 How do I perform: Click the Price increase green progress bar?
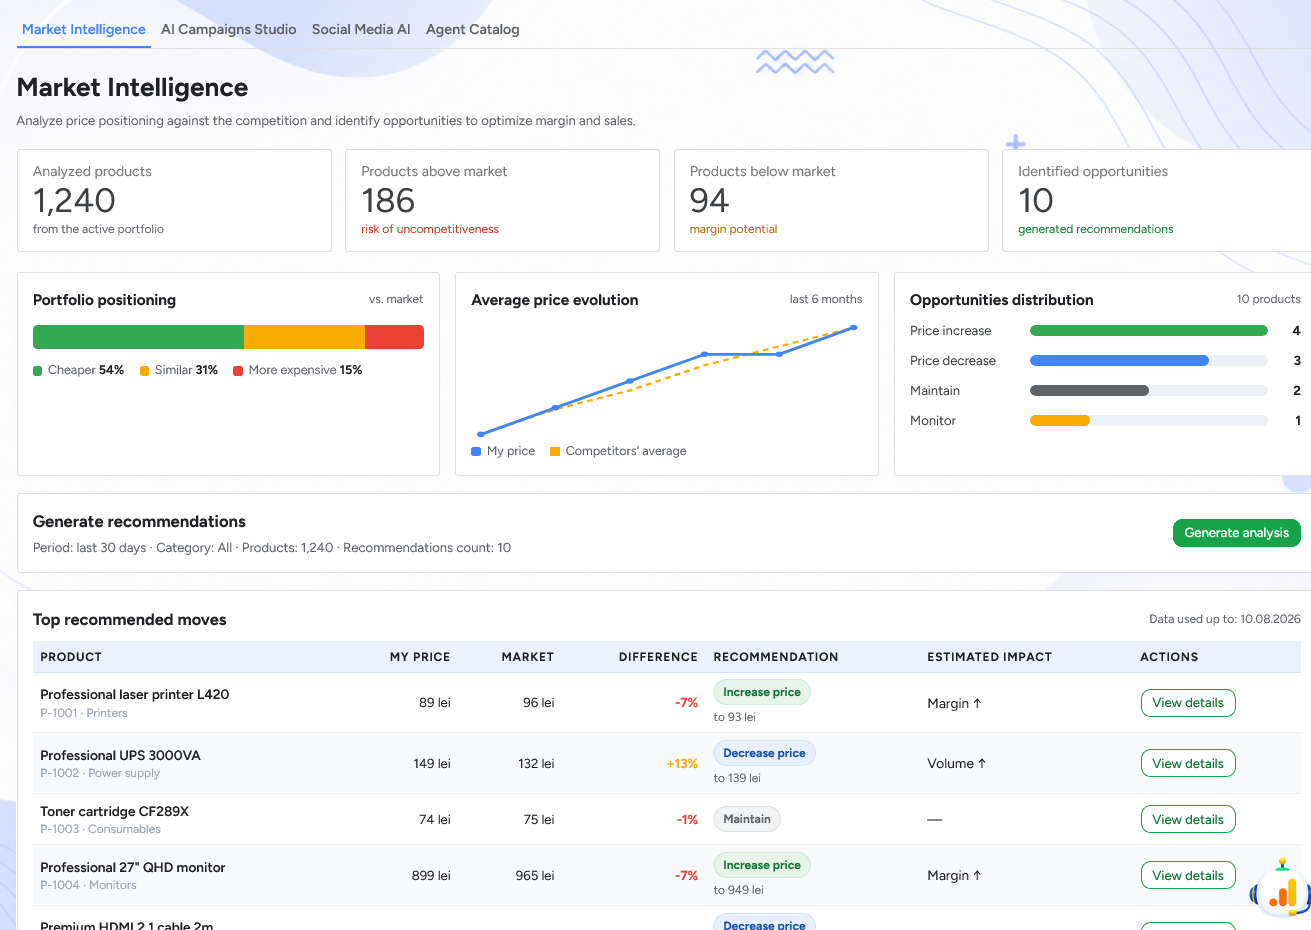click(x=1149, y=331)
